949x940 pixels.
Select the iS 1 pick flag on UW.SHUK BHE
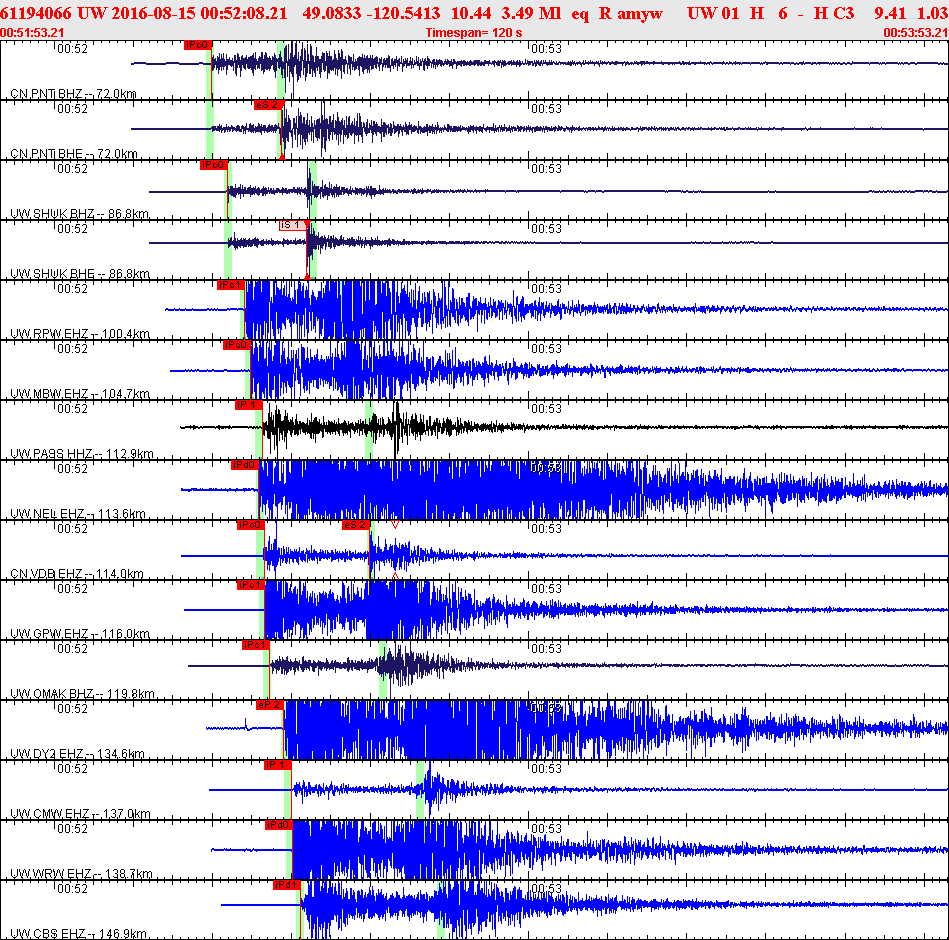(x=293, y=225)
